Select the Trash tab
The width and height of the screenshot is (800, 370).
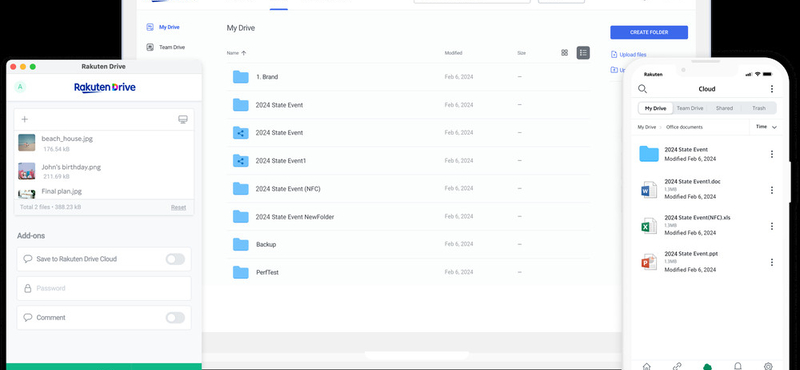pyautogui.click(x=759, y=108)
